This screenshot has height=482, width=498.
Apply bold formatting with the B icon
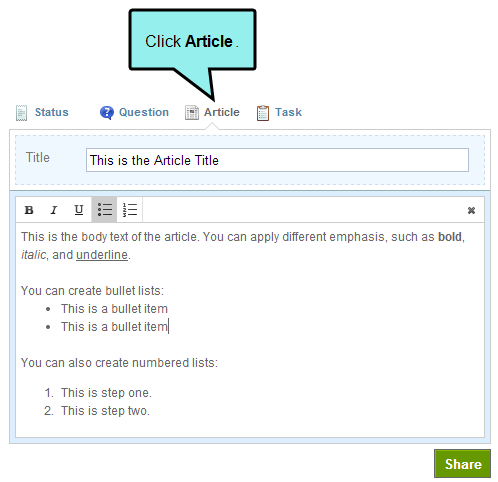click(29, 210)
